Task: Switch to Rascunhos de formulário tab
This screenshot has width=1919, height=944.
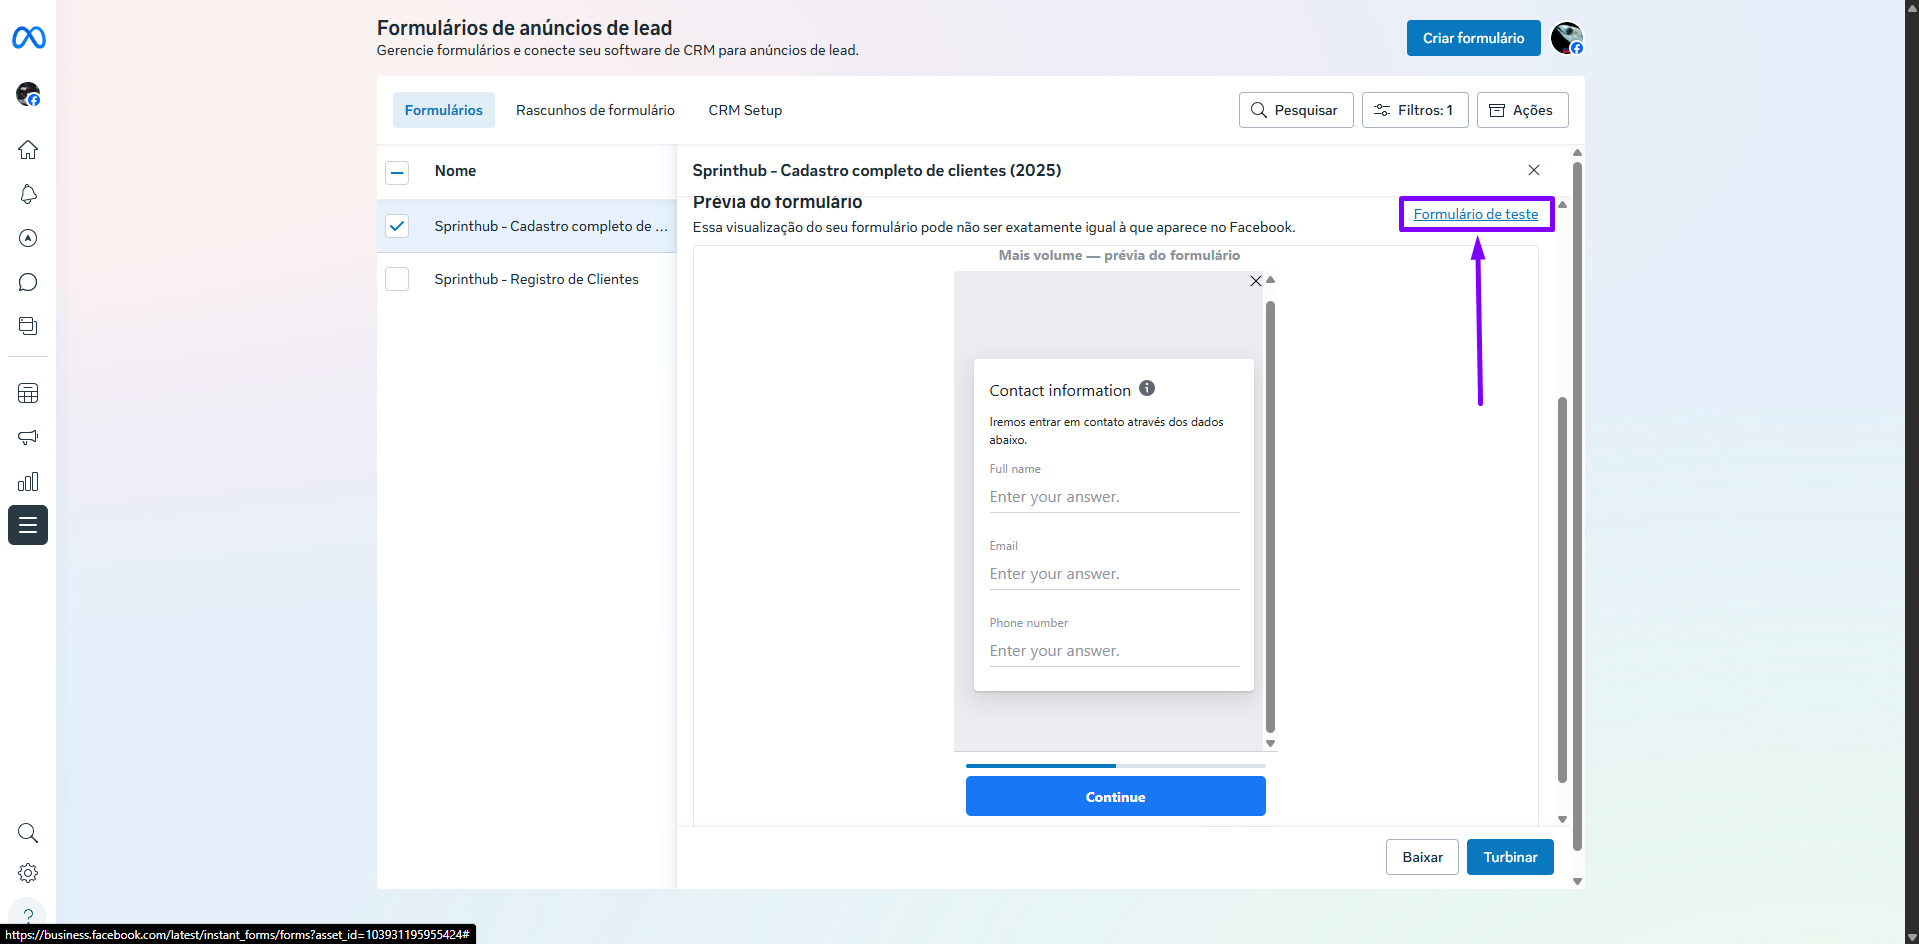Action: tap(595, 110)
